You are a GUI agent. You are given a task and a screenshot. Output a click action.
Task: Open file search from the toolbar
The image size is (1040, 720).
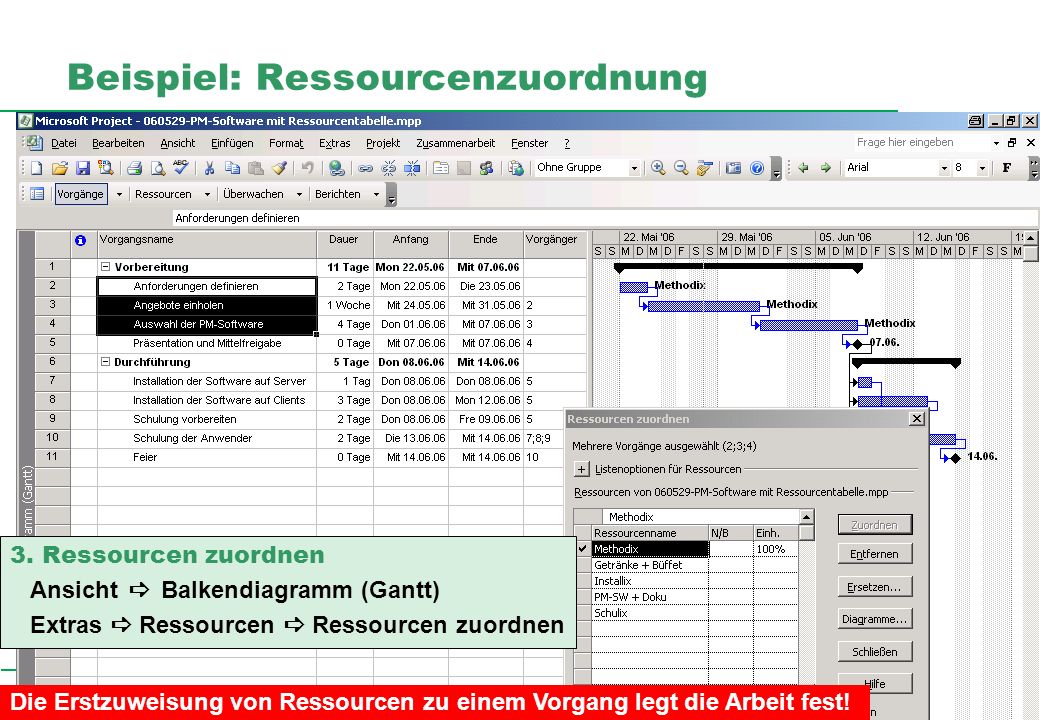[106, 168]
